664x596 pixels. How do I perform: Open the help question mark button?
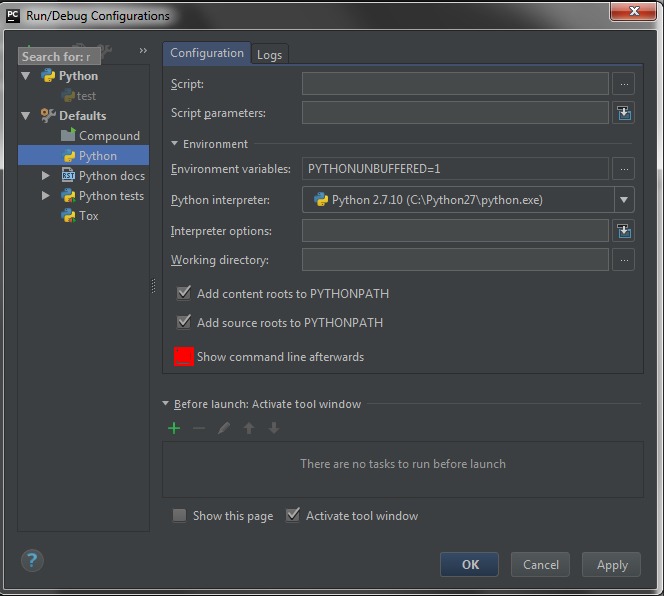point(32,560)
